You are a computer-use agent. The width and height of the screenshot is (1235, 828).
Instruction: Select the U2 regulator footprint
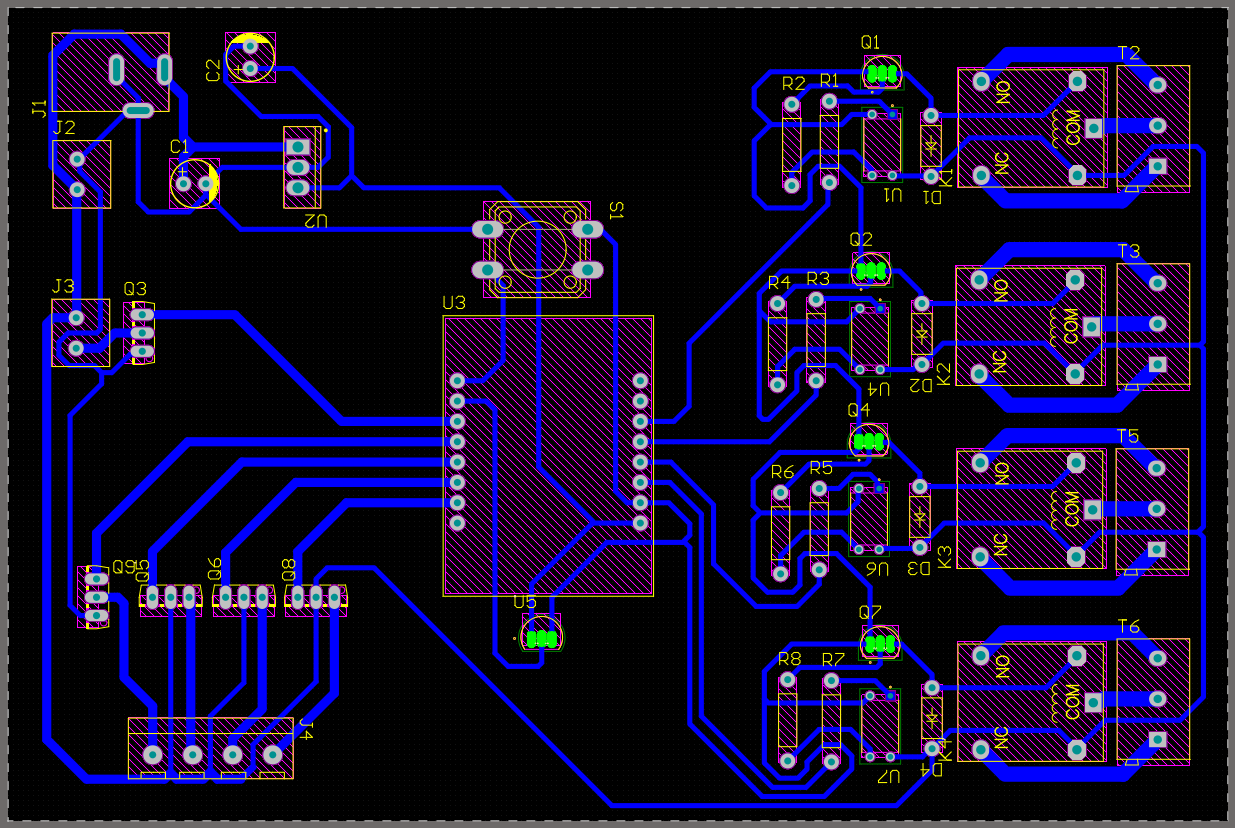tap(303, 167)
